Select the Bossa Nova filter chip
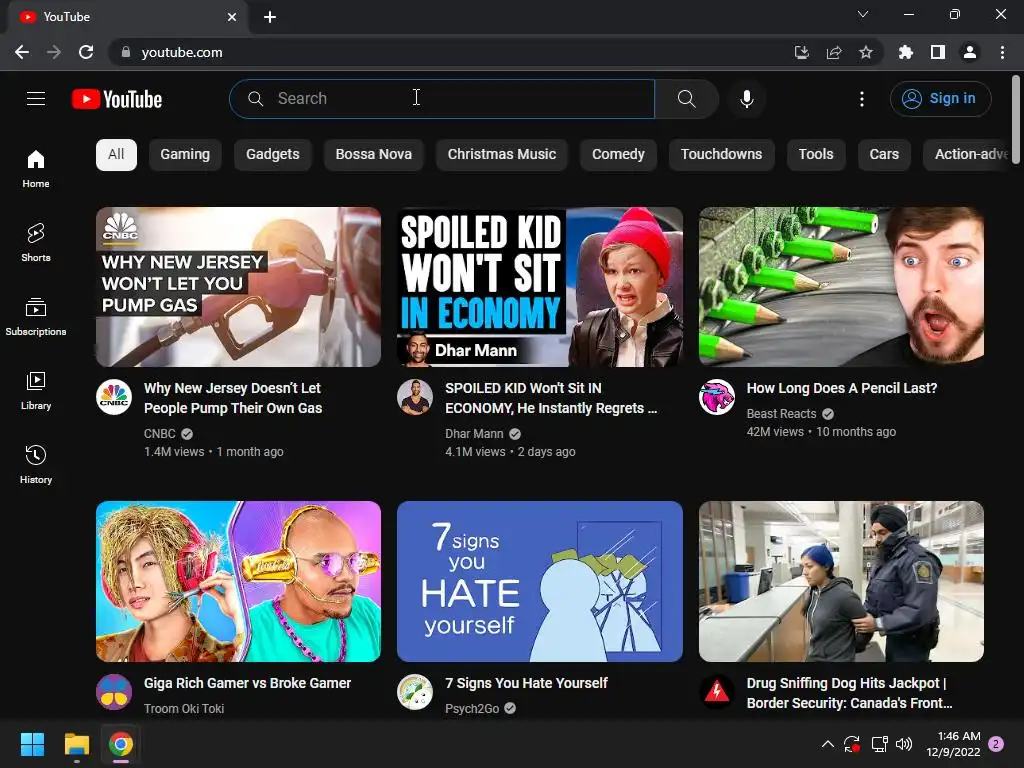Viewport: 1024px width, 768px height. click(374, 155)
